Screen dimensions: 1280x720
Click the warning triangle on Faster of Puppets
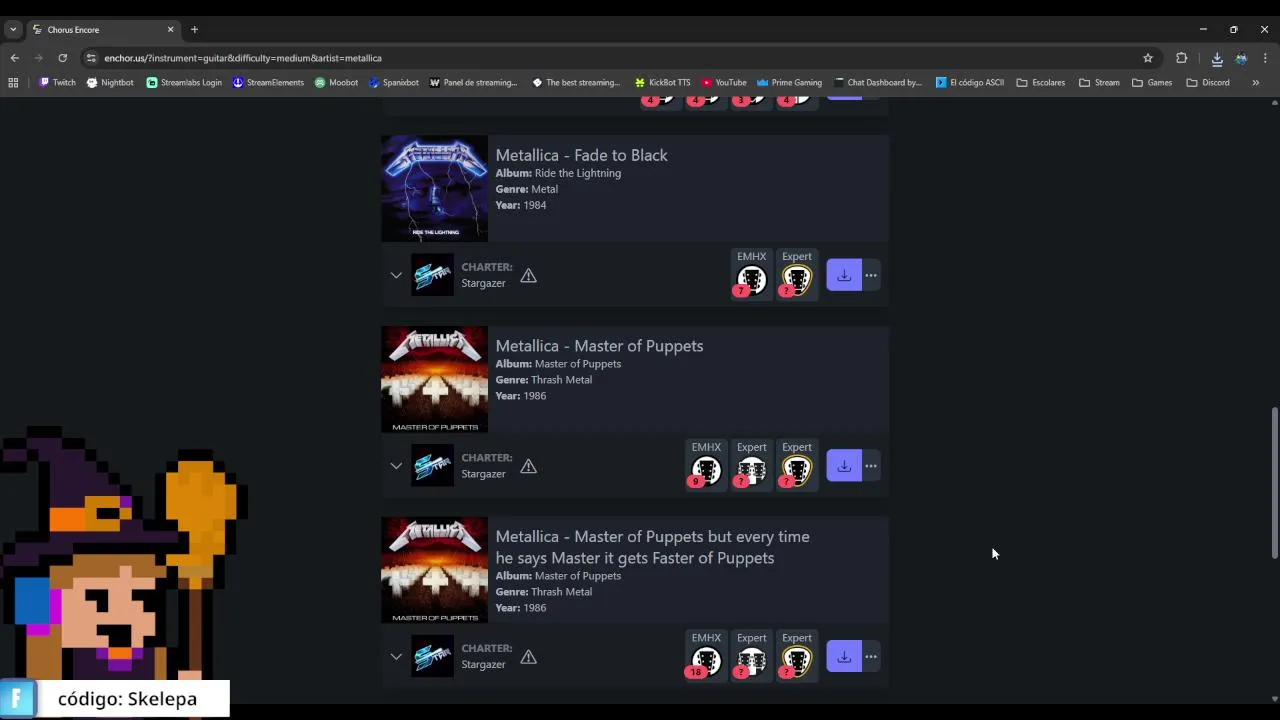tap(528, 657)
